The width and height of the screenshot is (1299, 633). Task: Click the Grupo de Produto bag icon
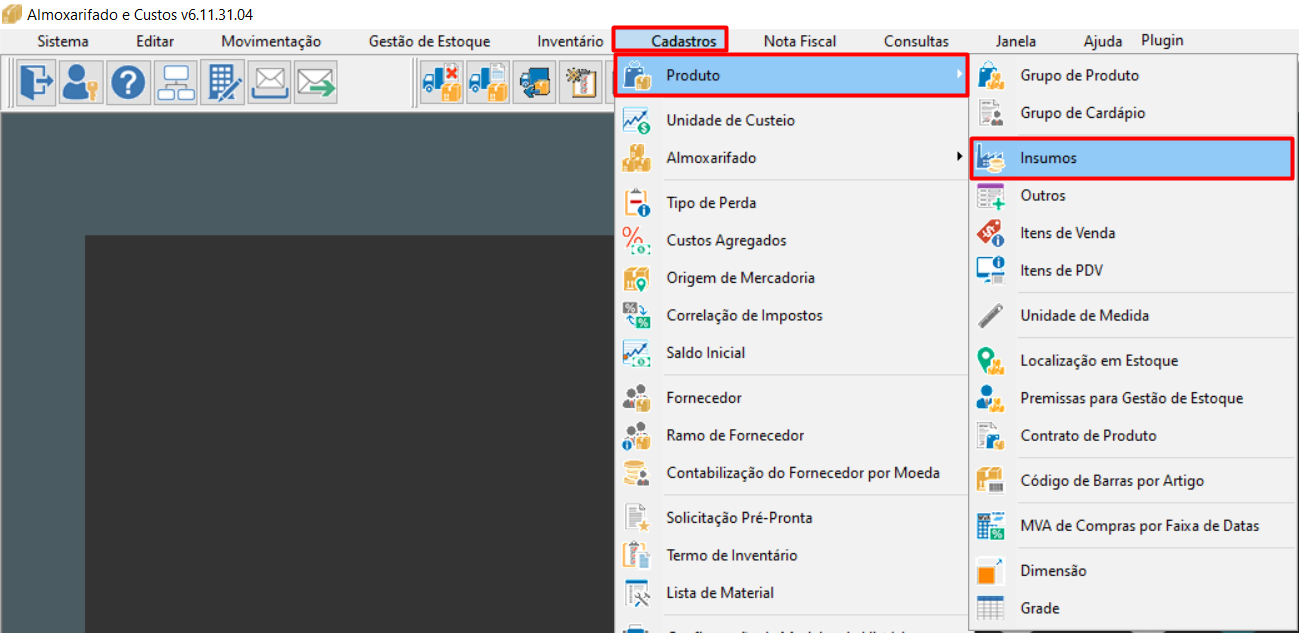tap(991, 75)
